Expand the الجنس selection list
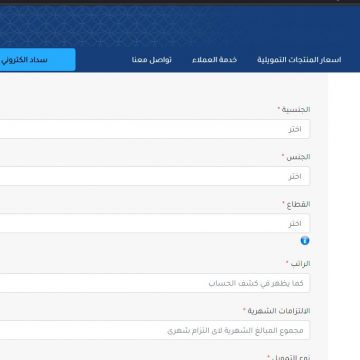This screenshot has width=360, height=360. [x=155, y=176]
